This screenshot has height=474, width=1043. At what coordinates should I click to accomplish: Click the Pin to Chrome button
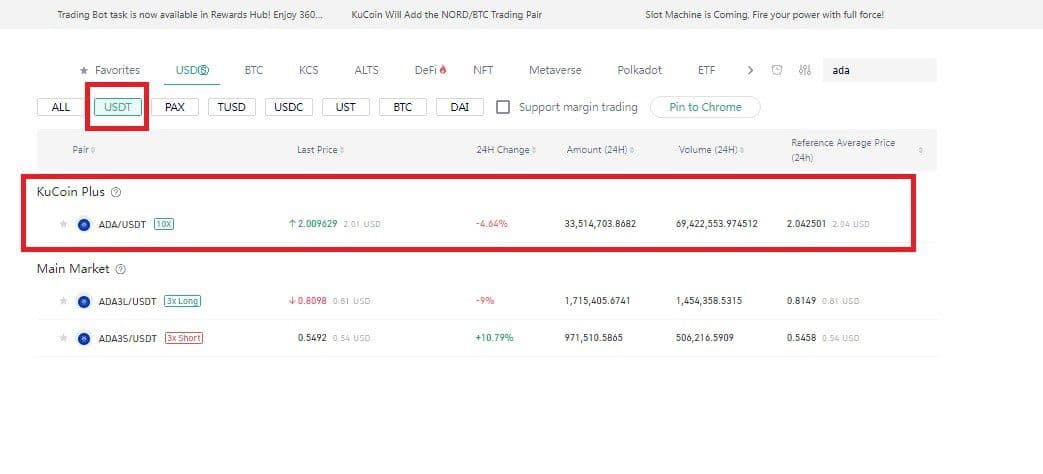[x=705, y=107]
